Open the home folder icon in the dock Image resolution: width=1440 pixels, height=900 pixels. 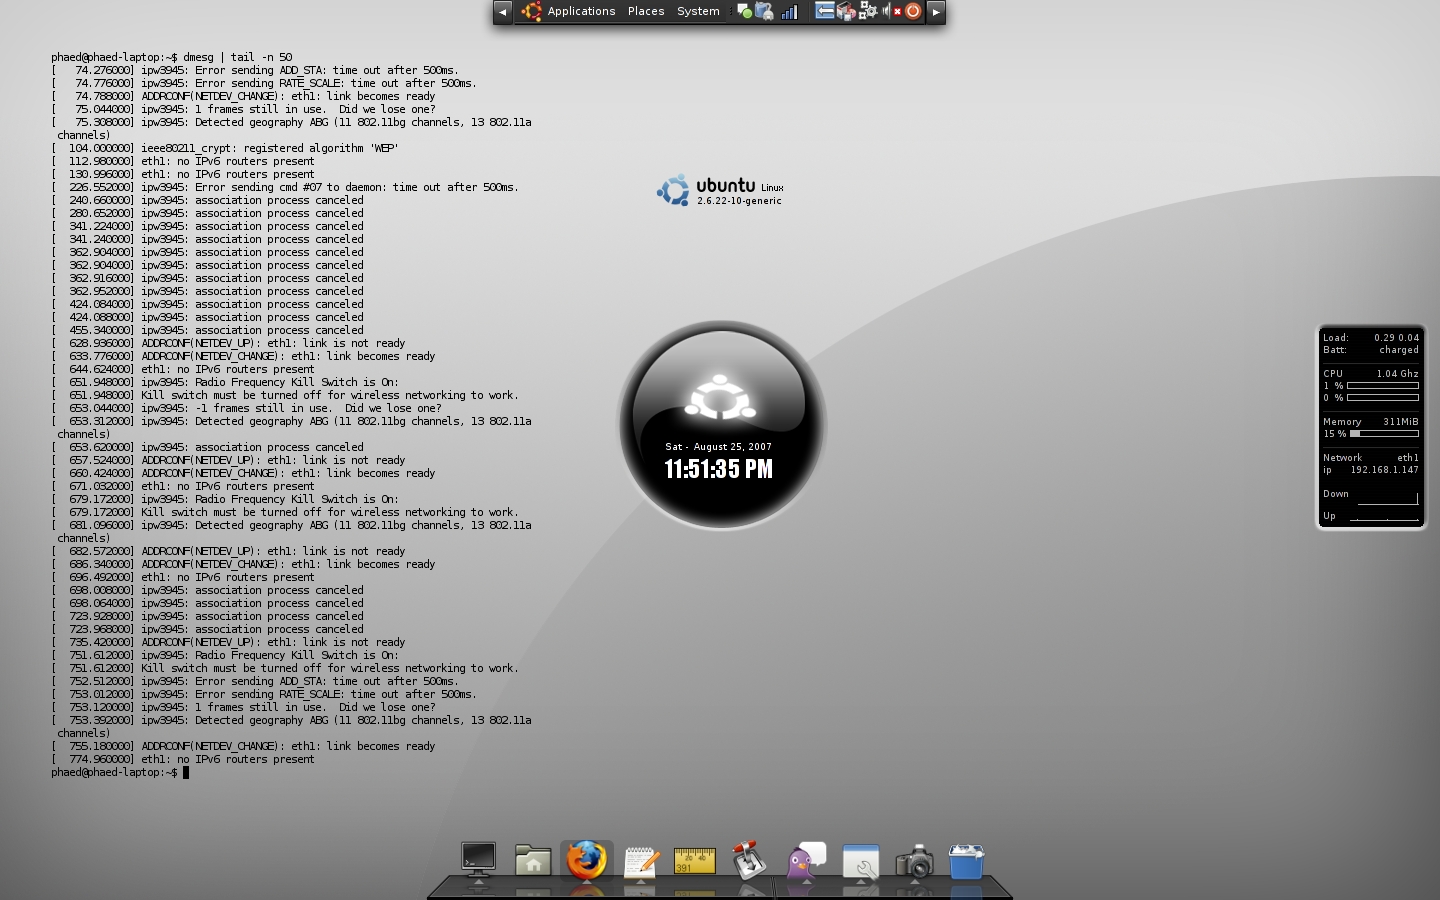point(533,860)
